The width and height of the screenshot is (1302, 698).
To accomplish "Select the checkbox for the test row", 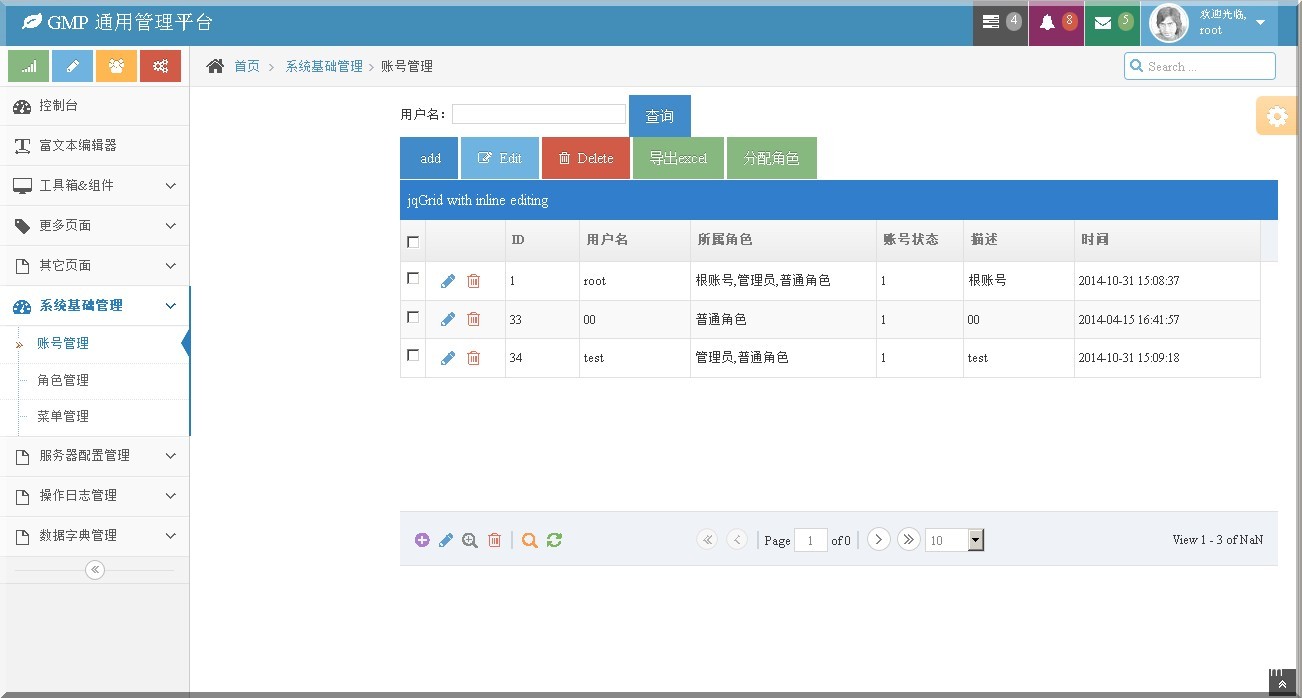I will (413, 355).
